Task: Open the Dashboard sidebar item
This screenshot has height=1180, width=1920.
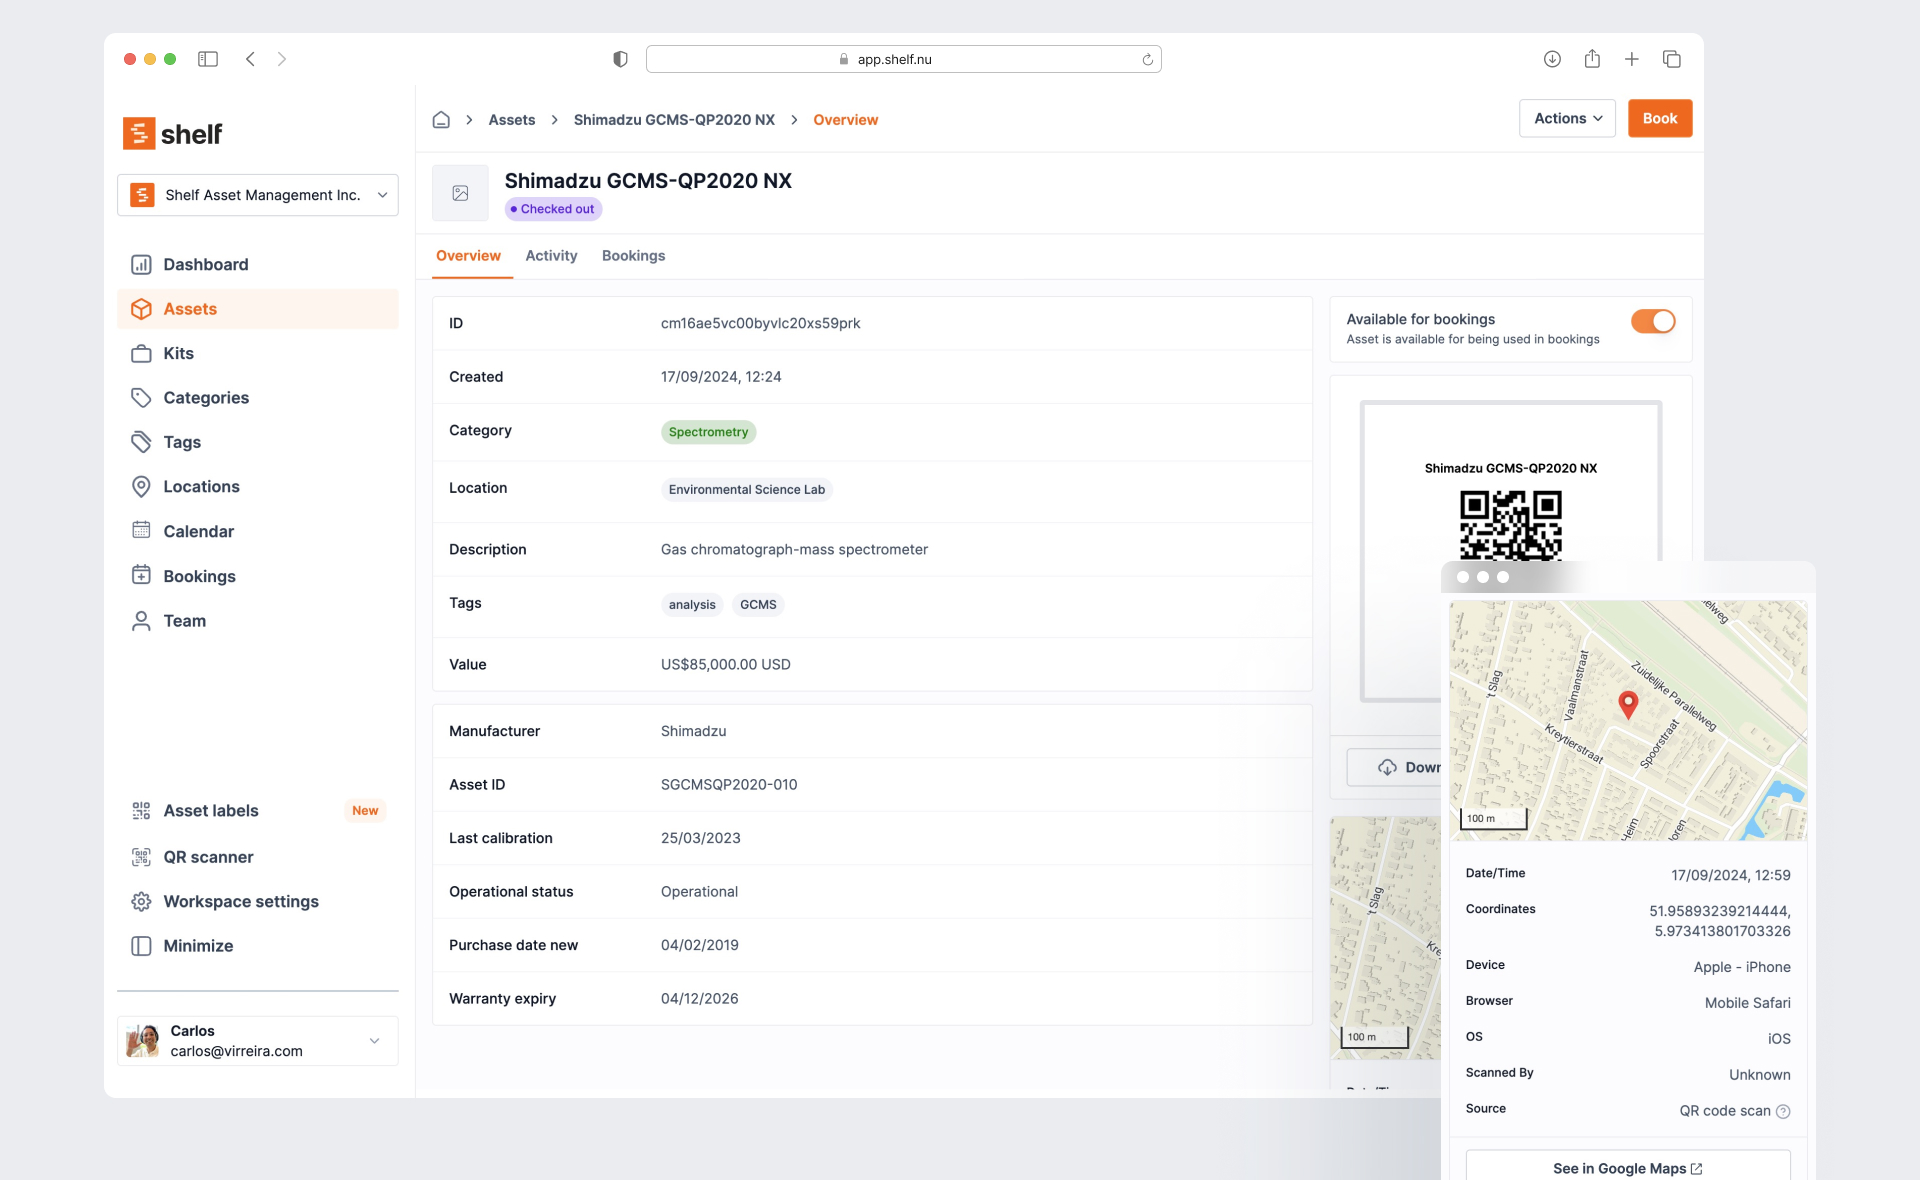Action: (205, 264)
